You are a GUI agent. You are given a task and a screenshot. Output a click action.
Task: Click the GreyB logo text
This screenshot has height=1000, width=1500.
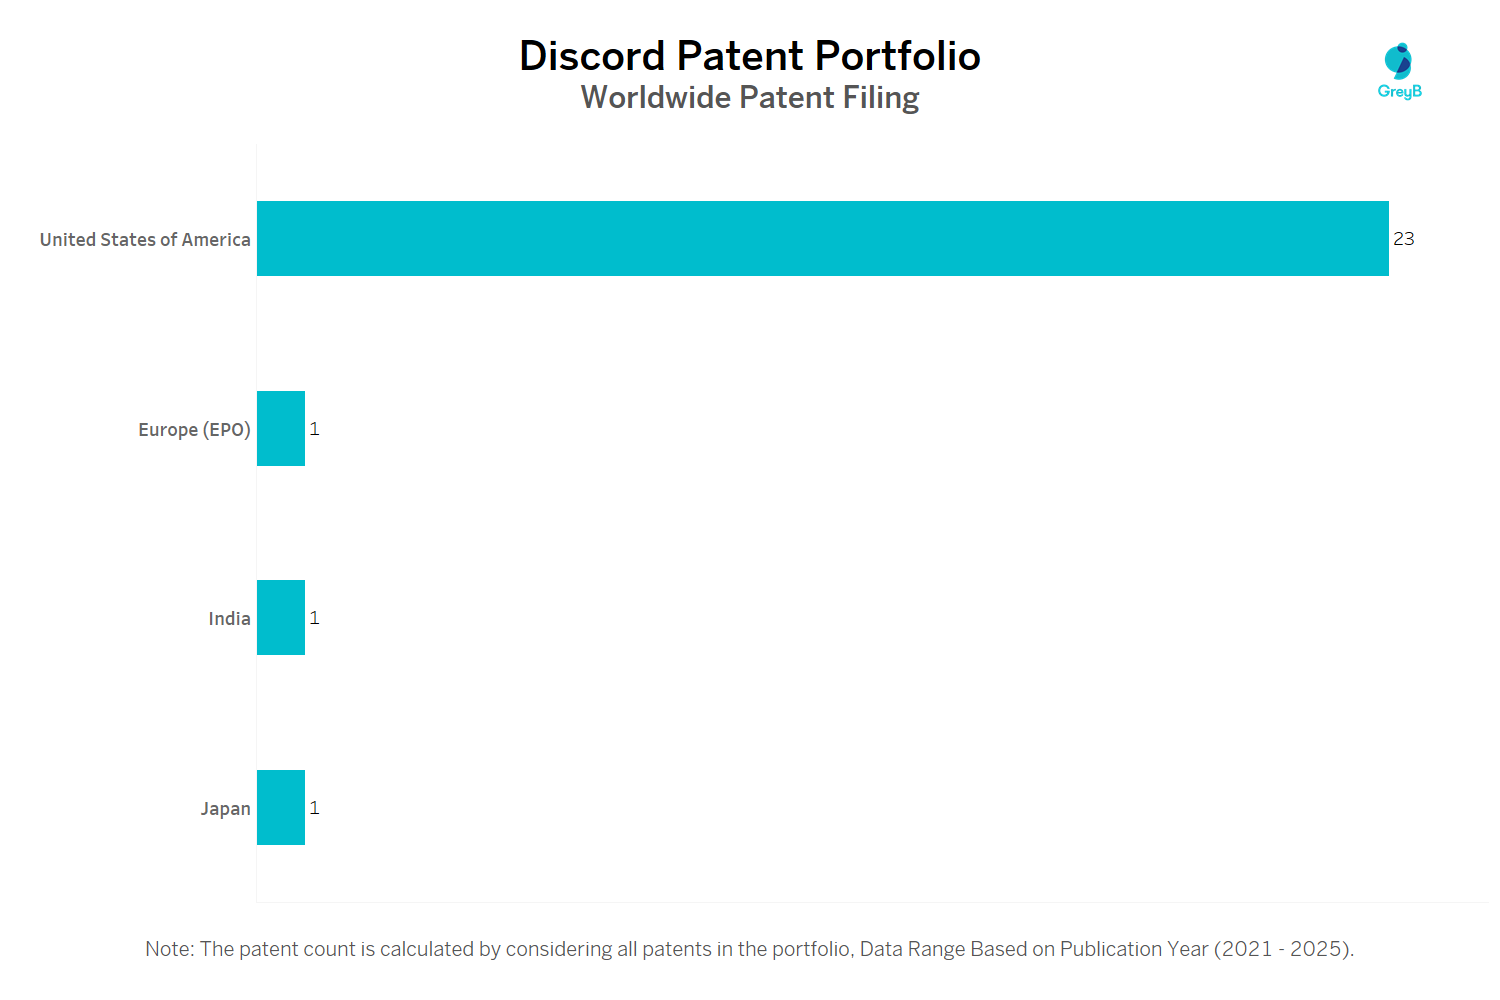tap(1399, 92)
